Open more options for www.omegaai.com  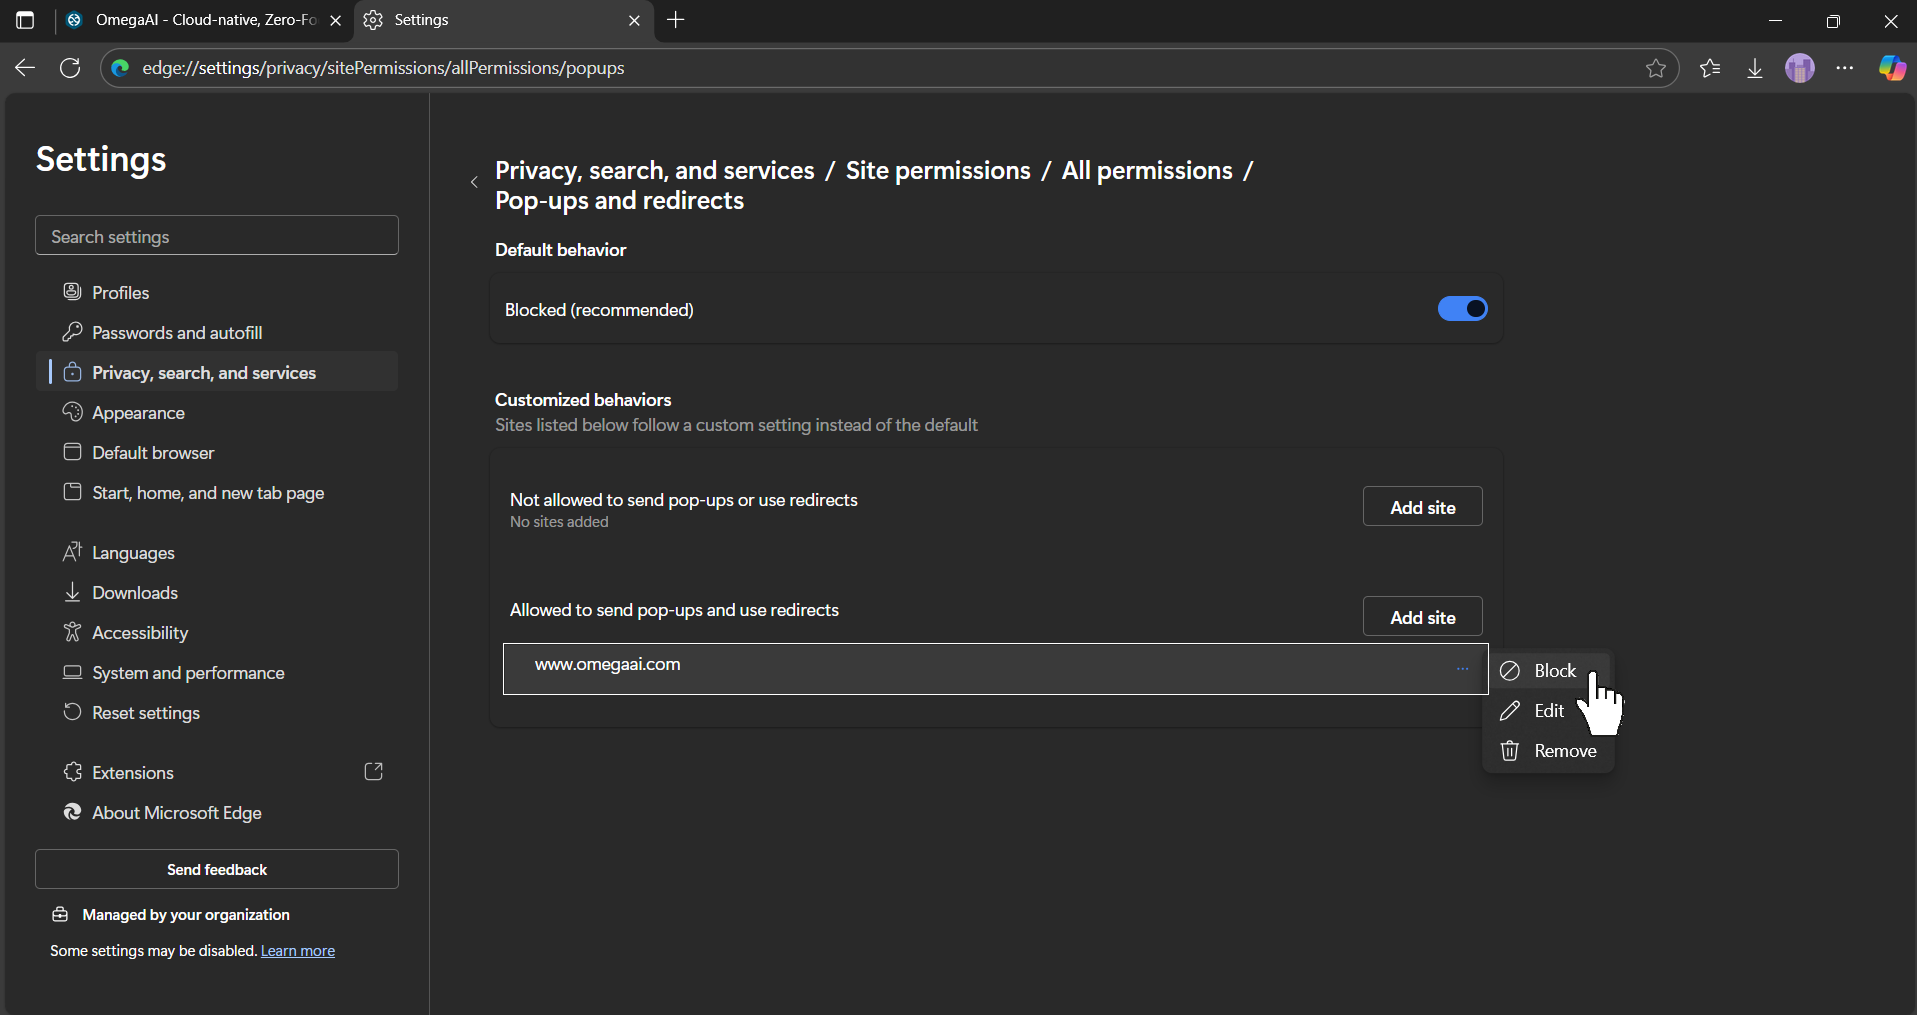(1463, 668)
